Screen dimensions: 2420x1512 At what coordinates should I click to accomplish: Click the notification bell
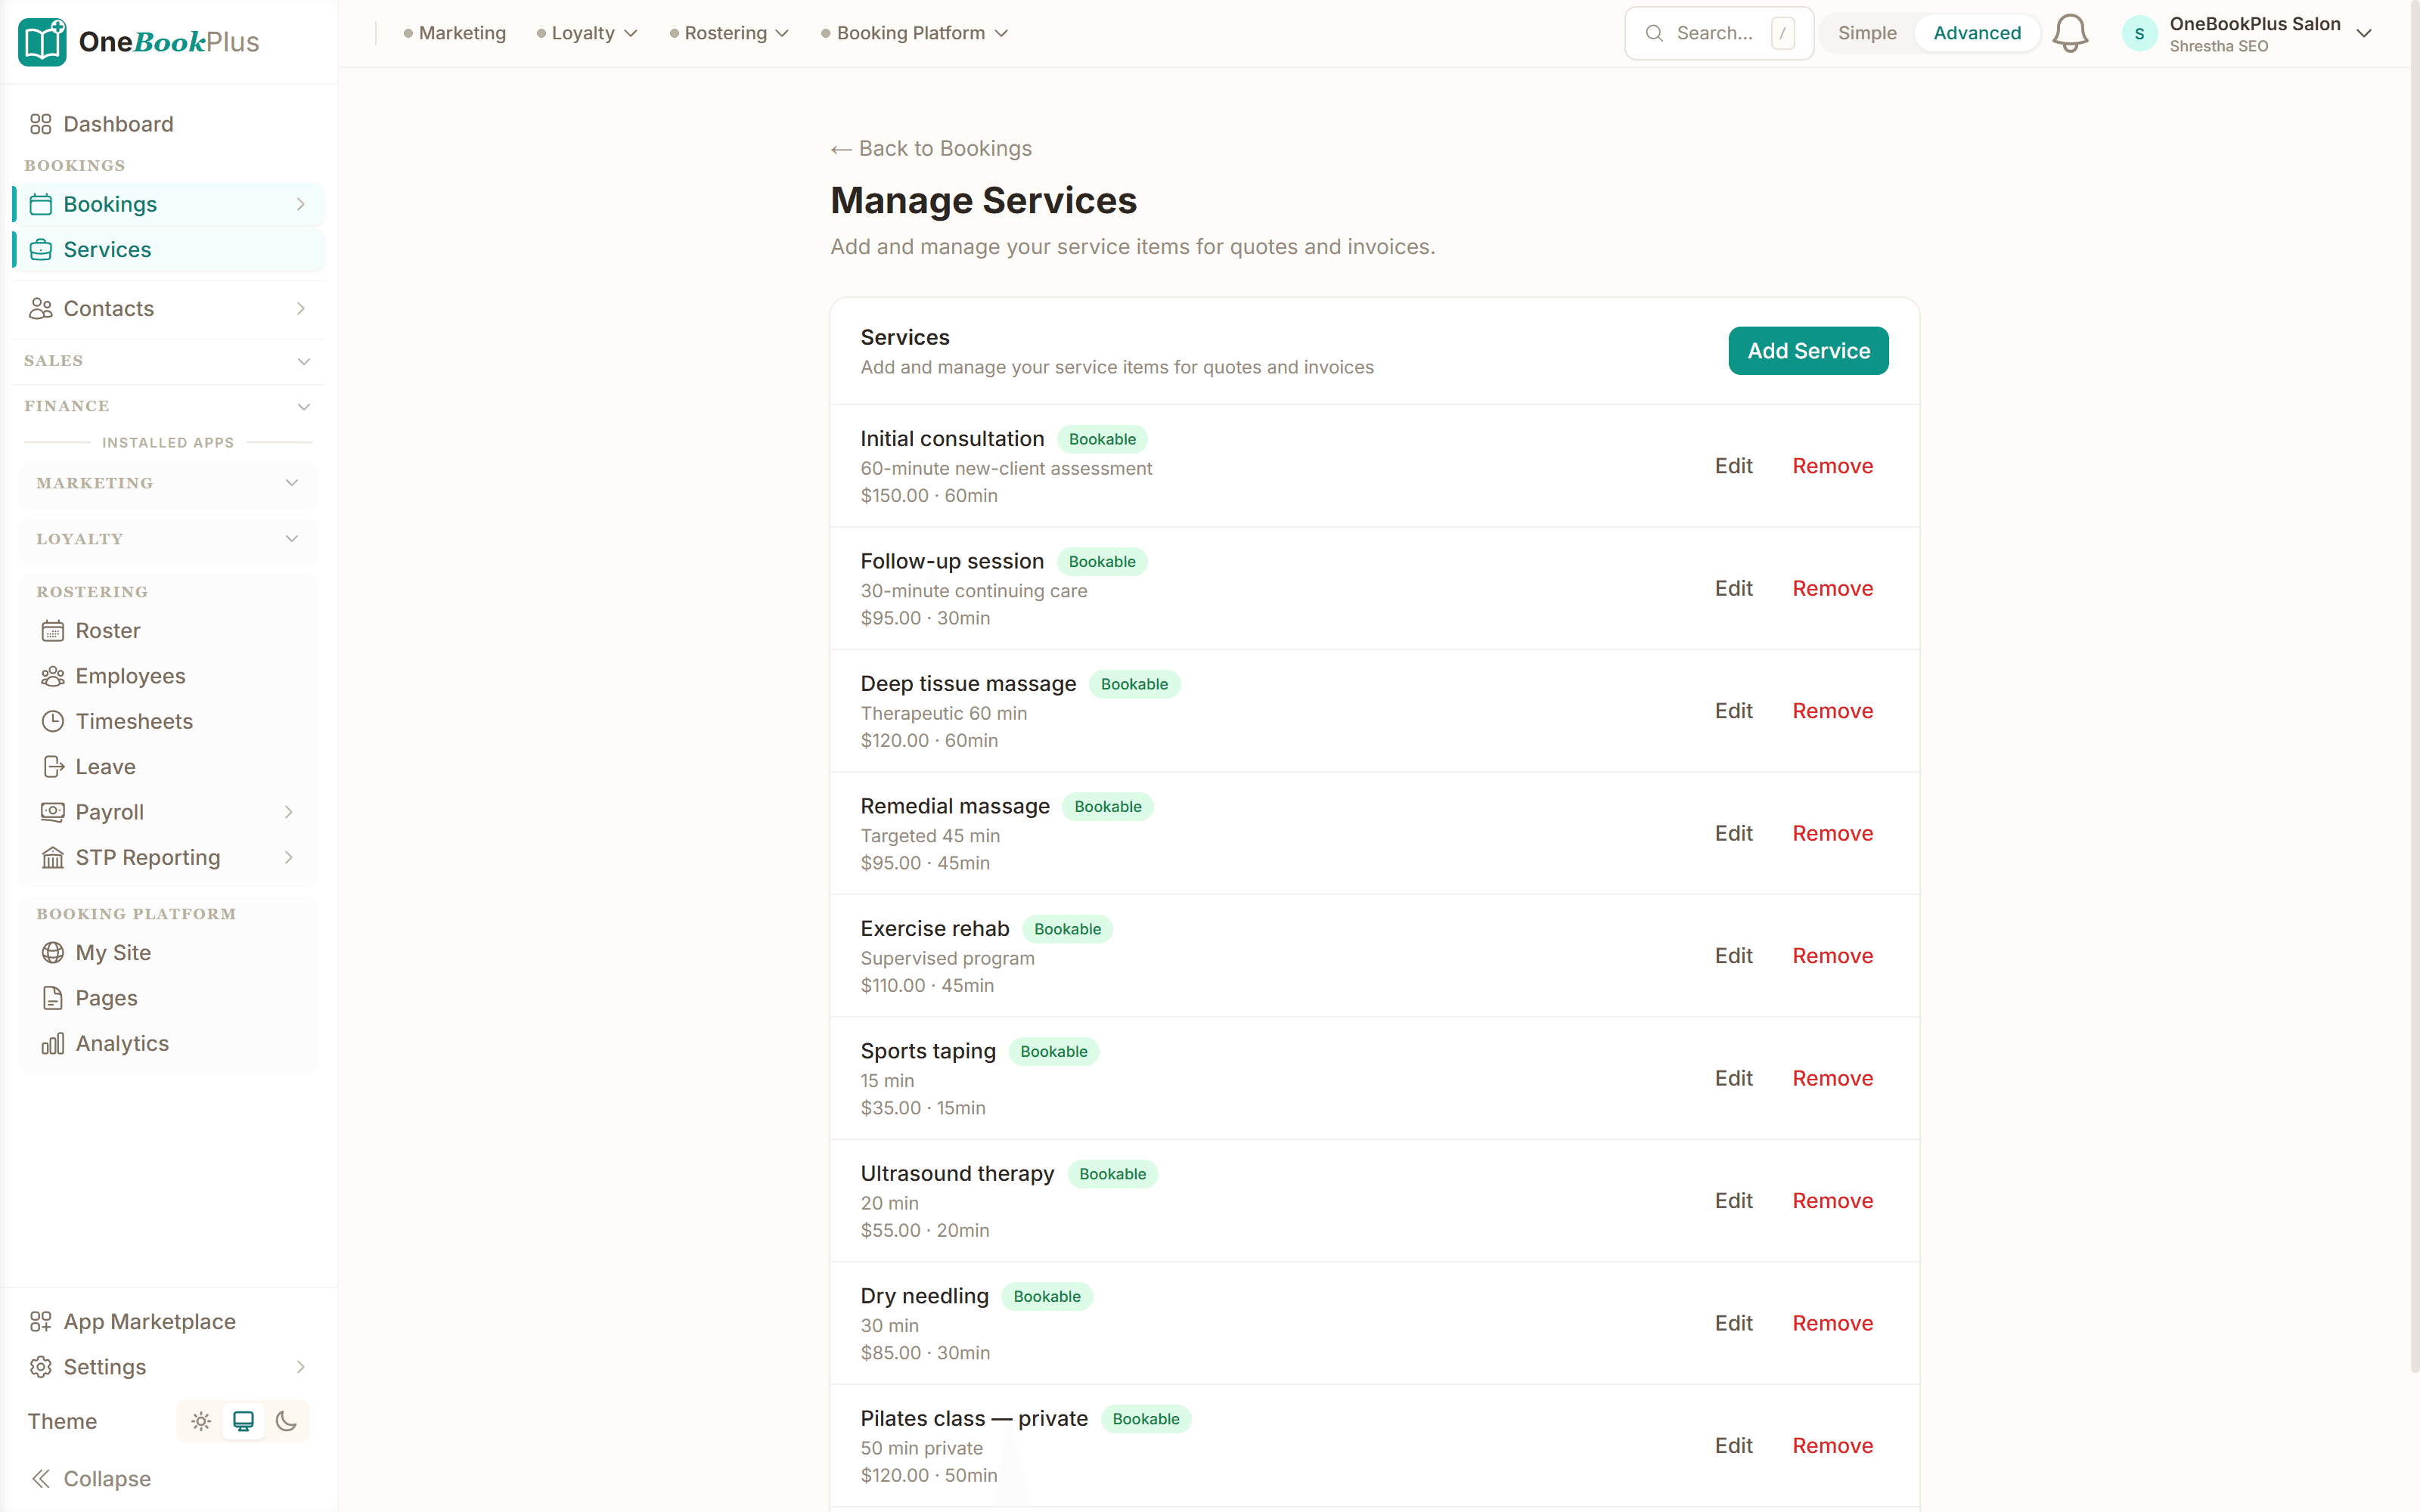[x=2069, y=33]
